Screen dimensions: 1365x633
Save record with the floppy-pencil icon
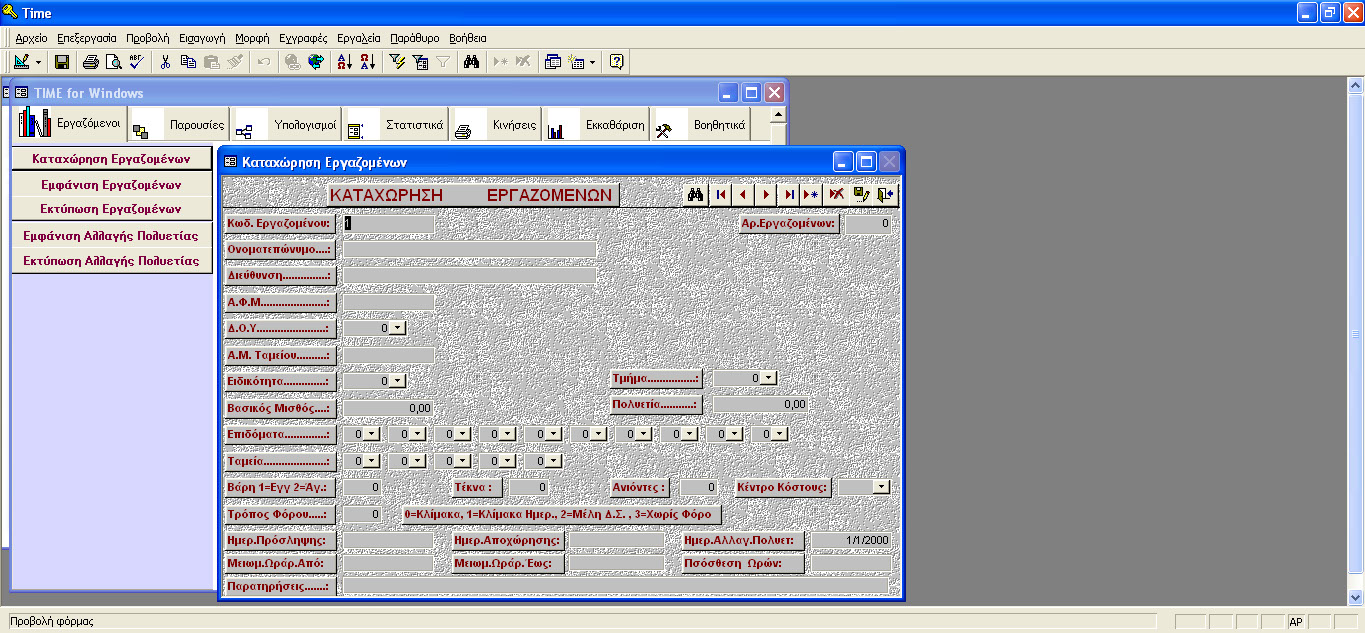[862, 195]
